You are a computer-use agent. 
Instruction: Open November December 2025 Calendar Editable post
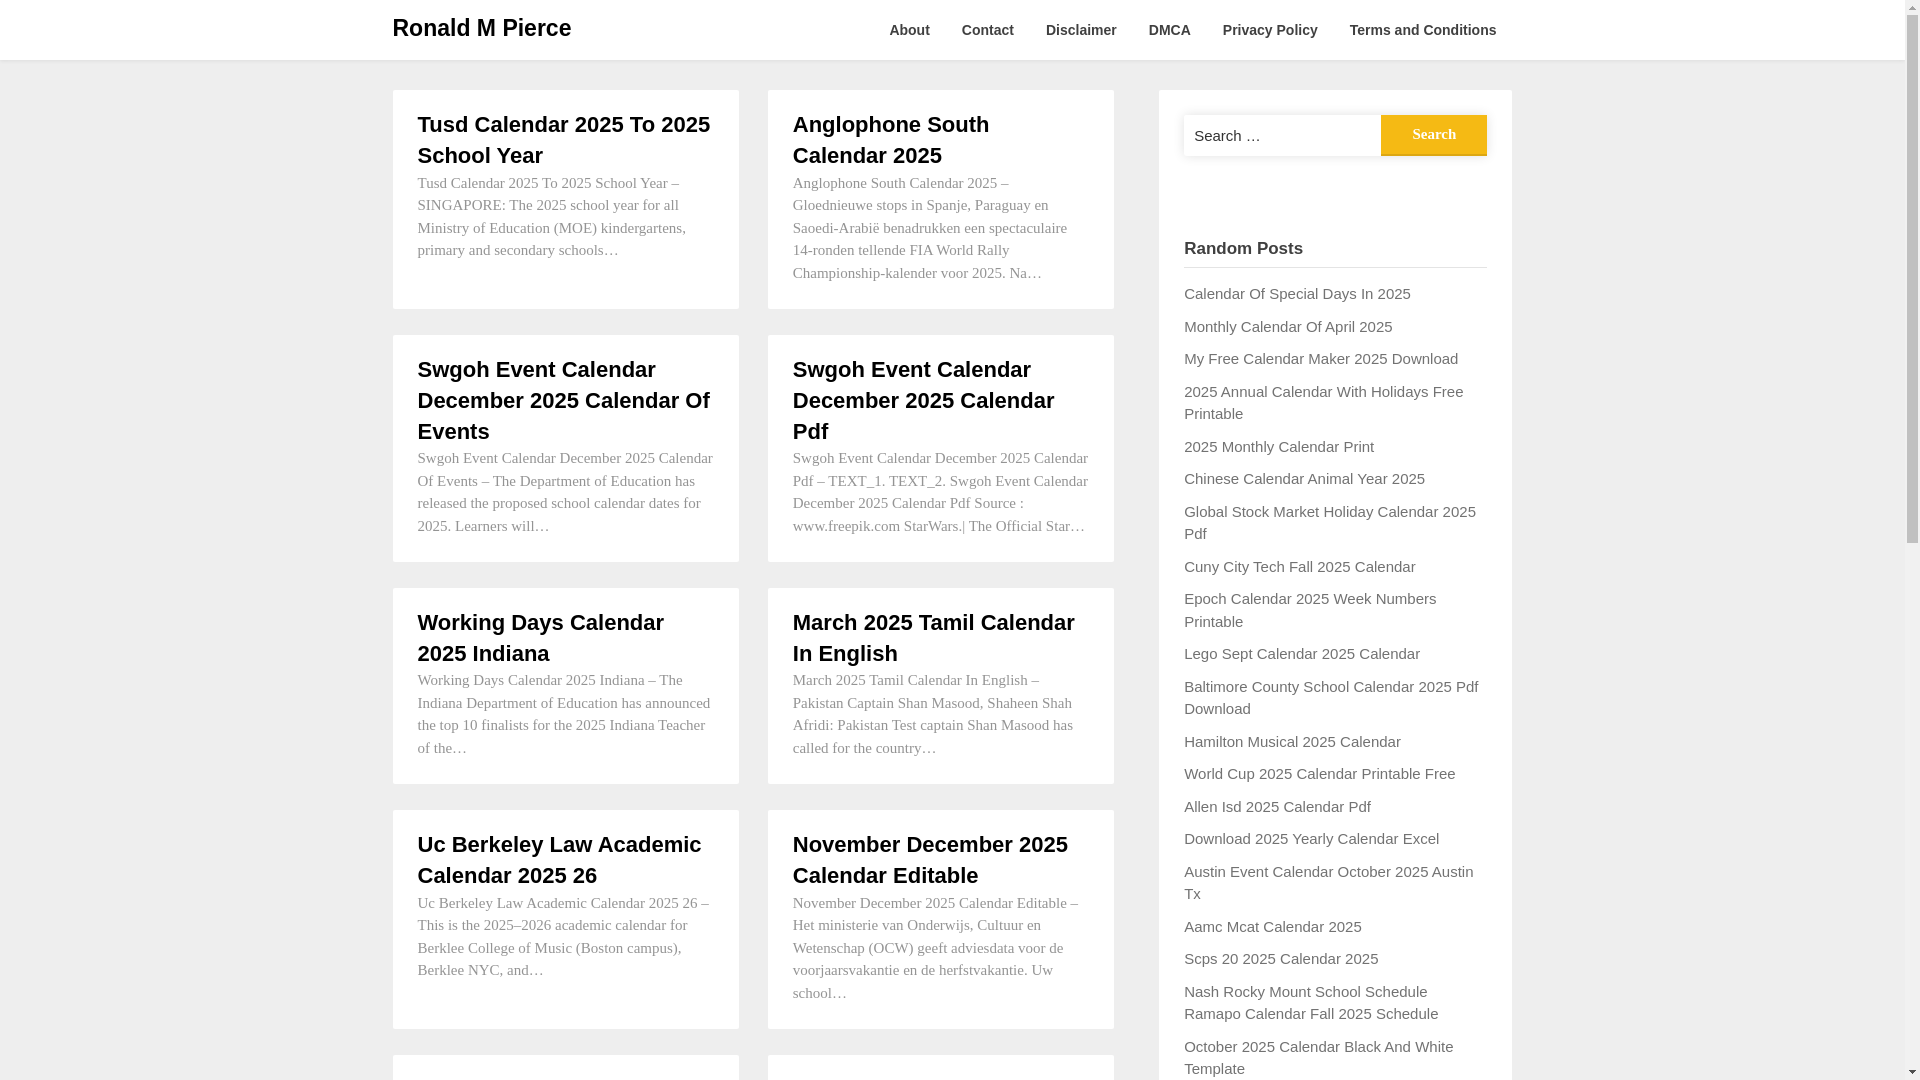[x=930, y=860]
